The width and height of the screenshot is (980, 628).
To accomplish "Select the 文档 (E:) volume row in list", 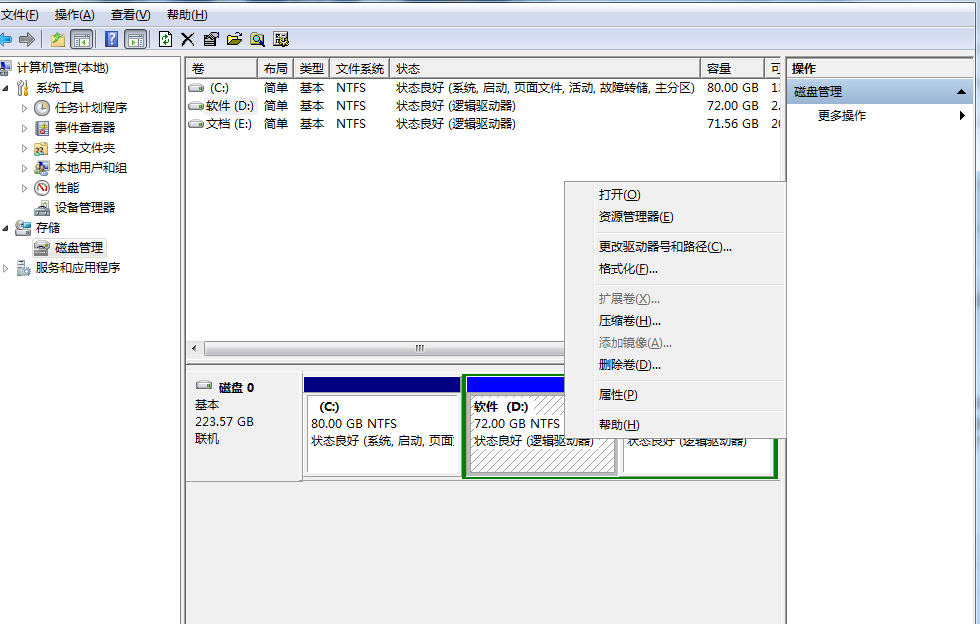I will pyautogui.click(x=484, y=124).
